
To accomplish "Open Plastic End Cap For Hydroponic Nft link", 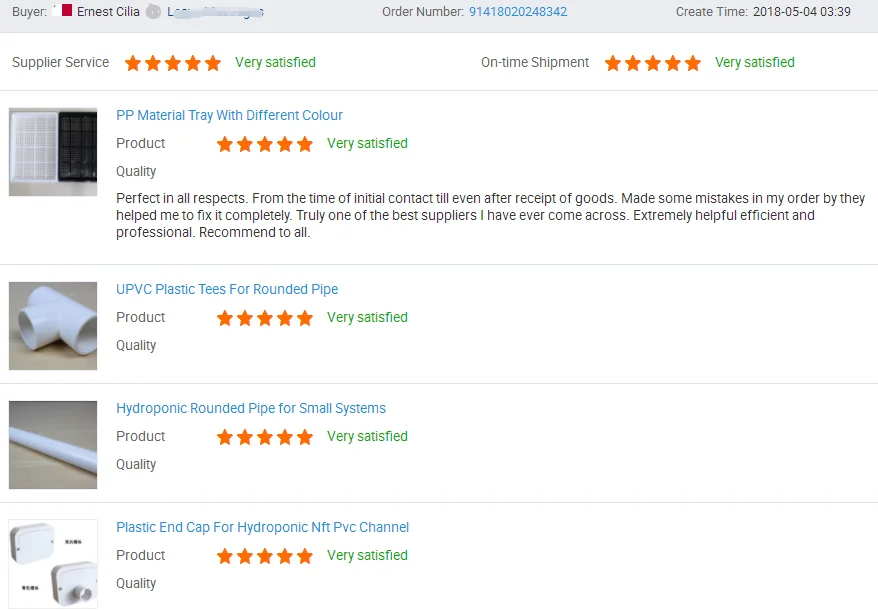I will coord(262,527).
